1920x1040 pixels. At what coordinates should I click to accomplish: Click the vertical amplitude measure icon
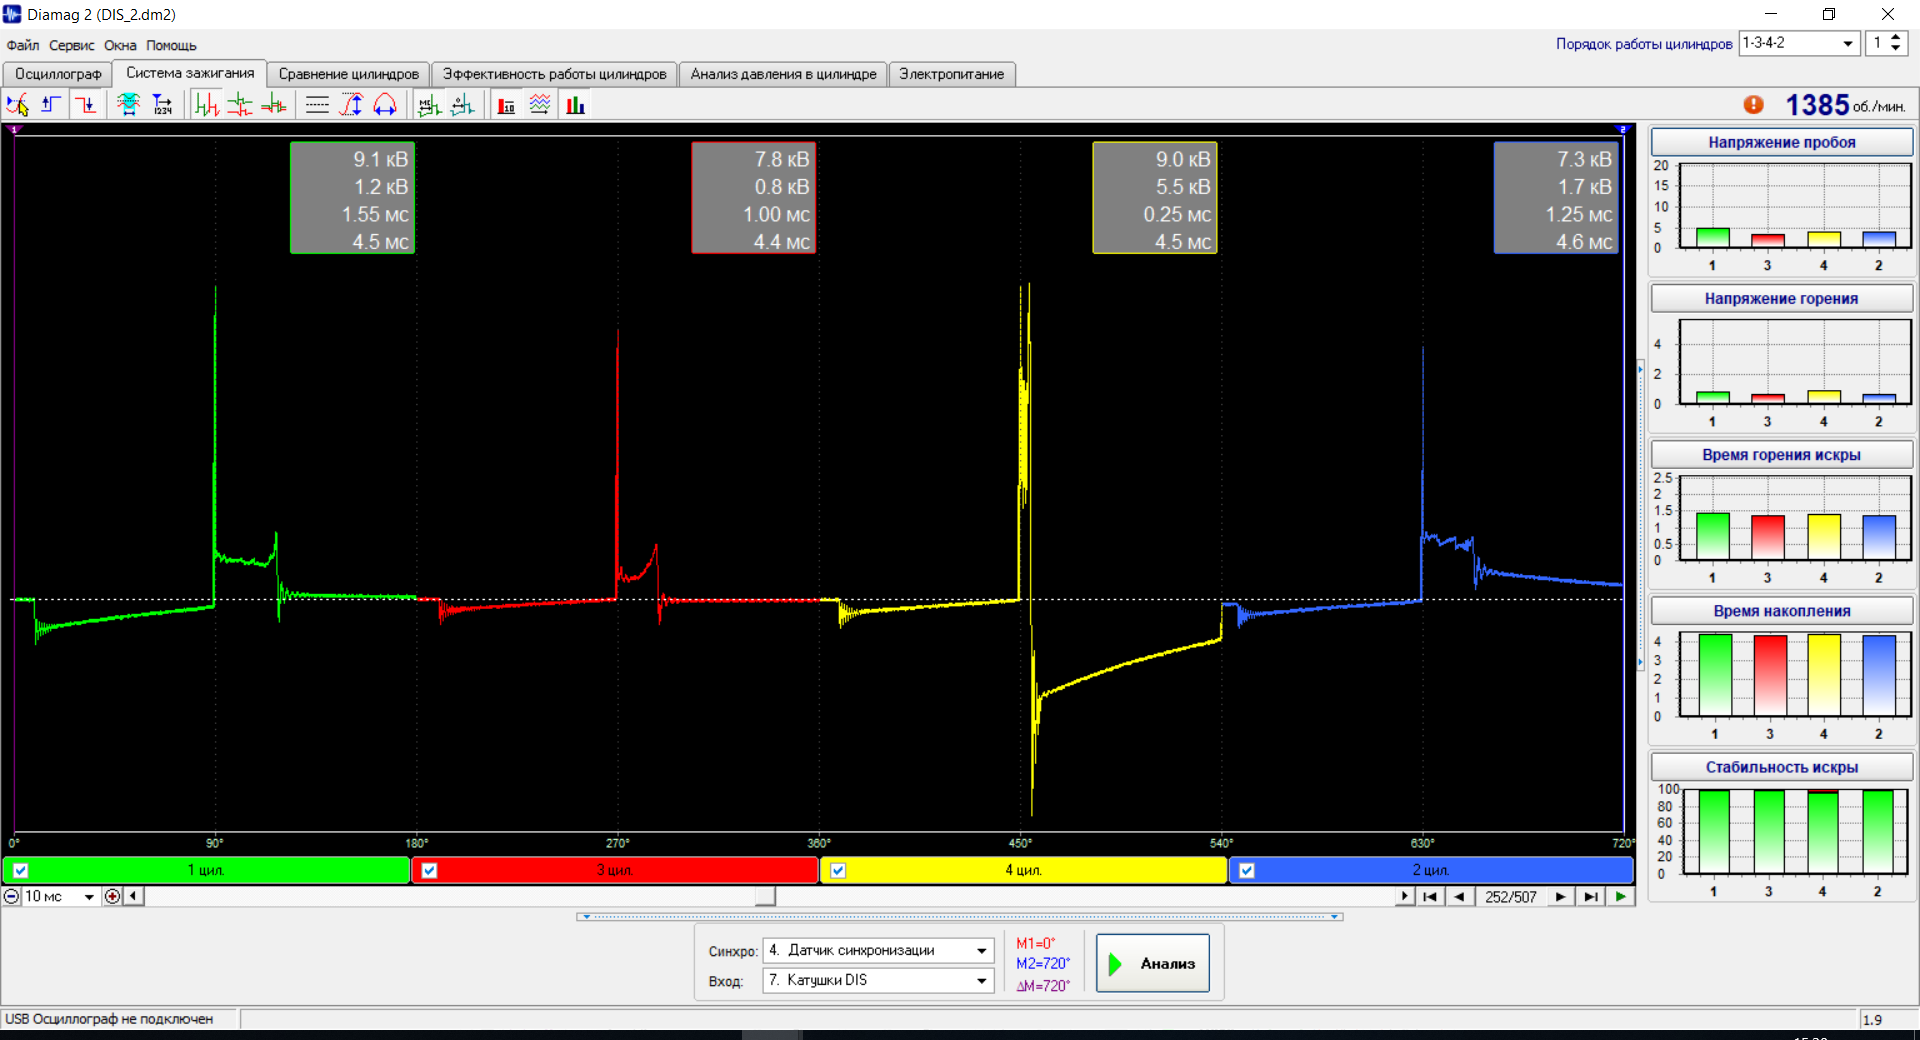(x=351, y=105)
